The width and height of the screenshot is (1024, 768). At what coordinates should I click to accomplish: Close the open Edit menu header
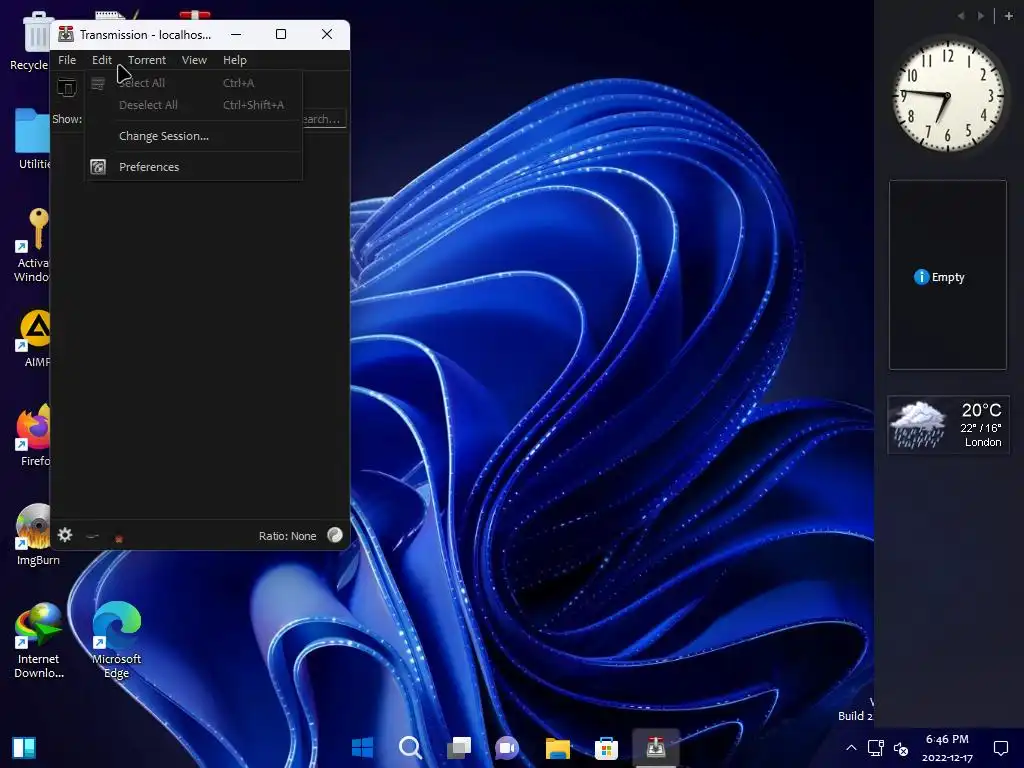pos(101,60)
